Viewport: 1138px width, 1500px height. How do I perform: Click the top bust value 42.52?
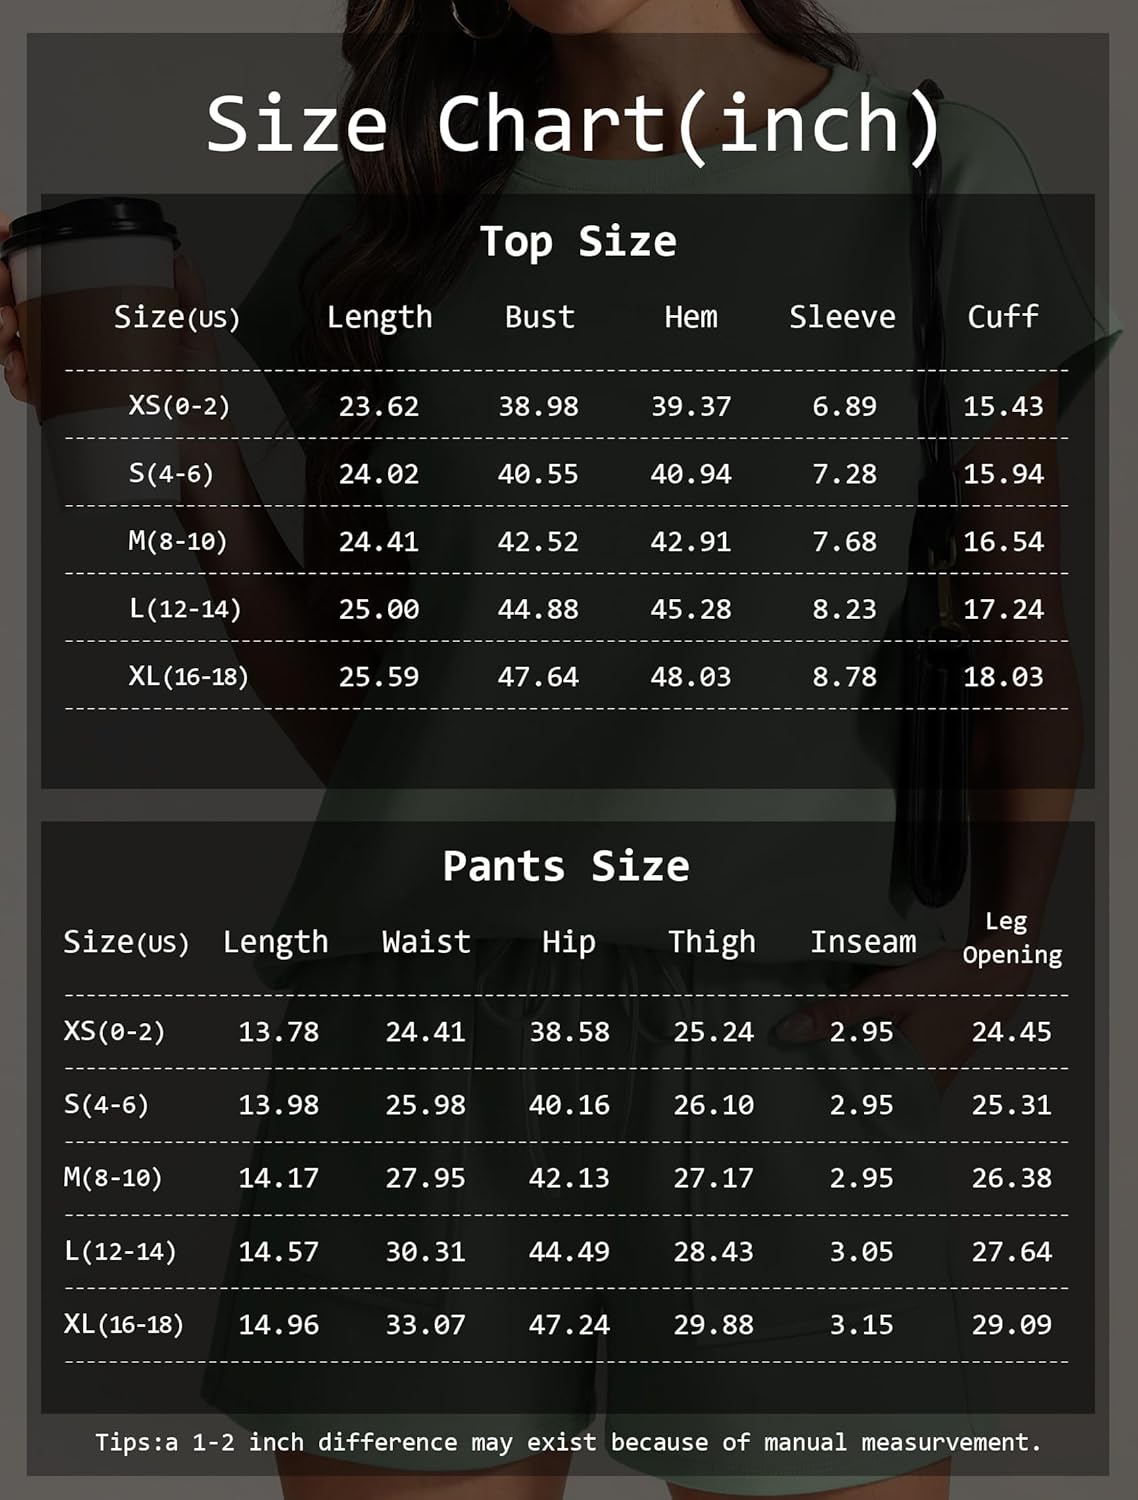coord(538,542)
